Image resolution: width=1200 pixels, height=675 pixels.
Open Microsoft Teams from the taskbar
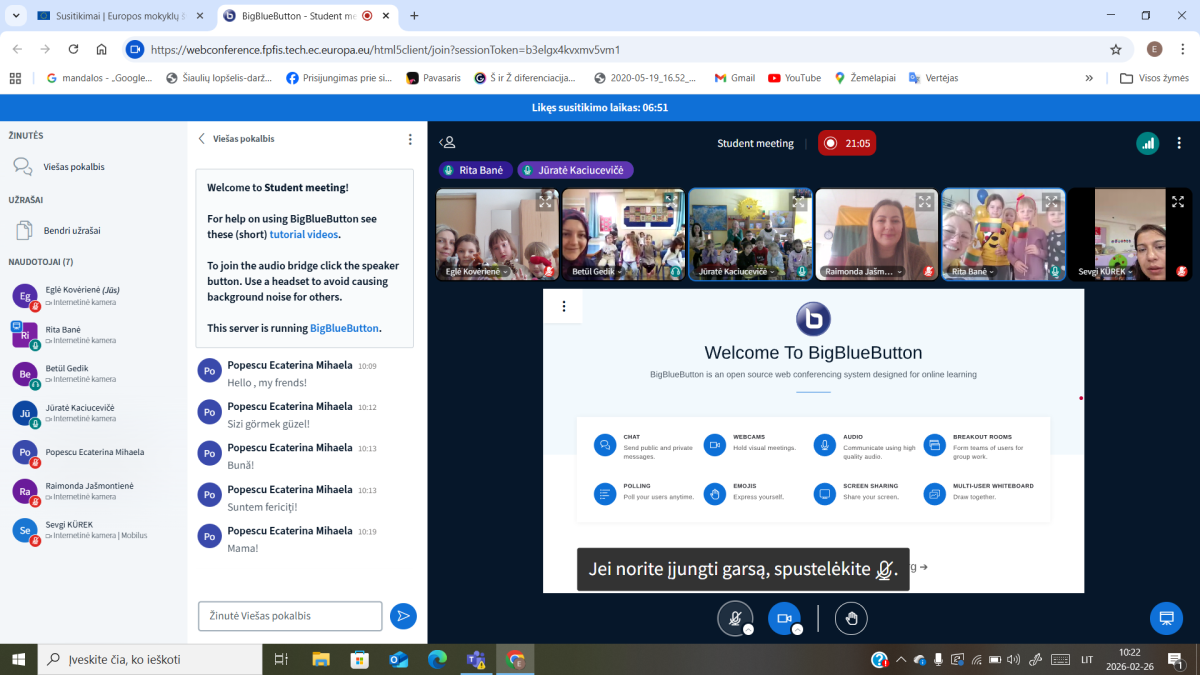[475, 659]
